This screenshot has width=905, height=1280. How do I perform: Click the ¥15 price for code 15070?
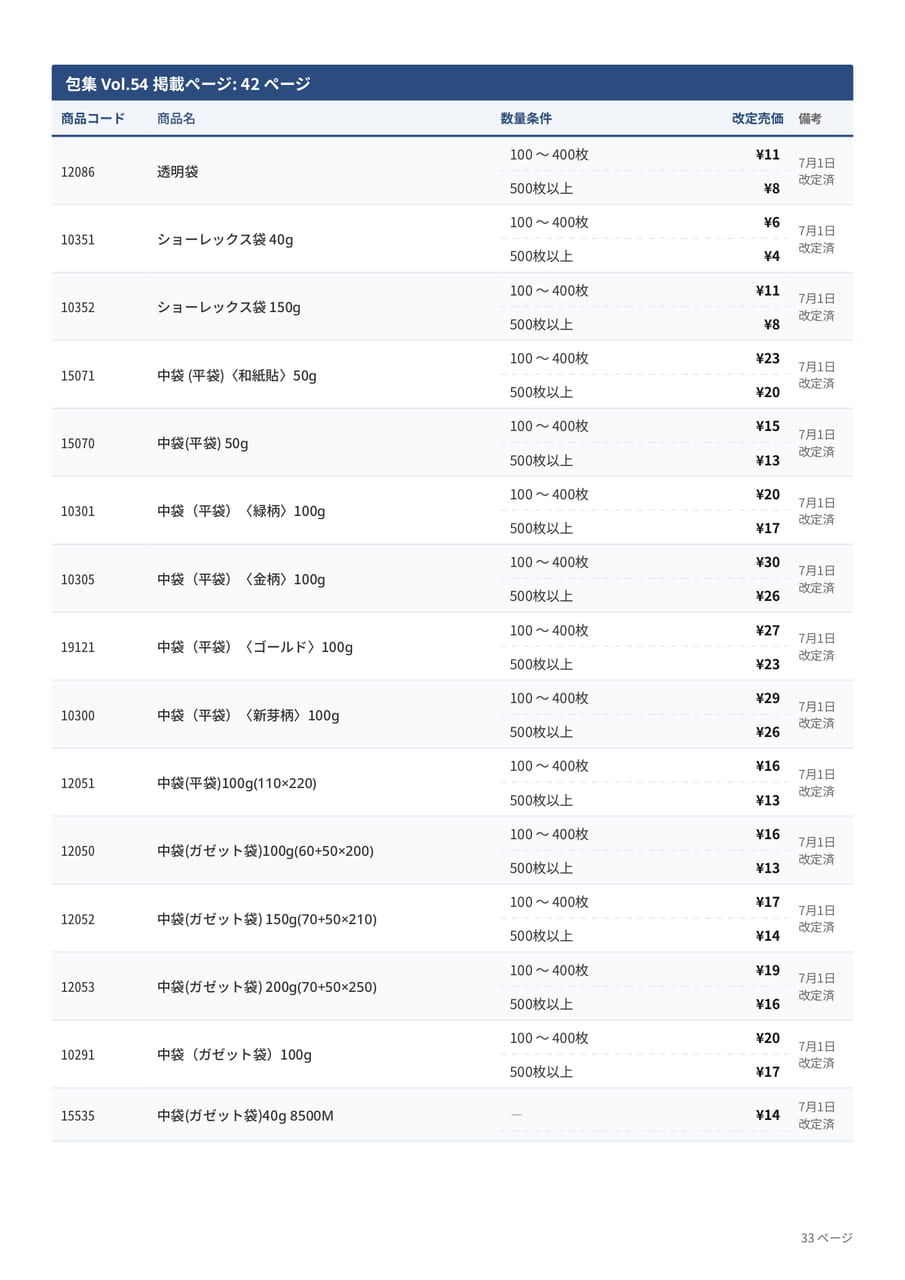[768, 426]
